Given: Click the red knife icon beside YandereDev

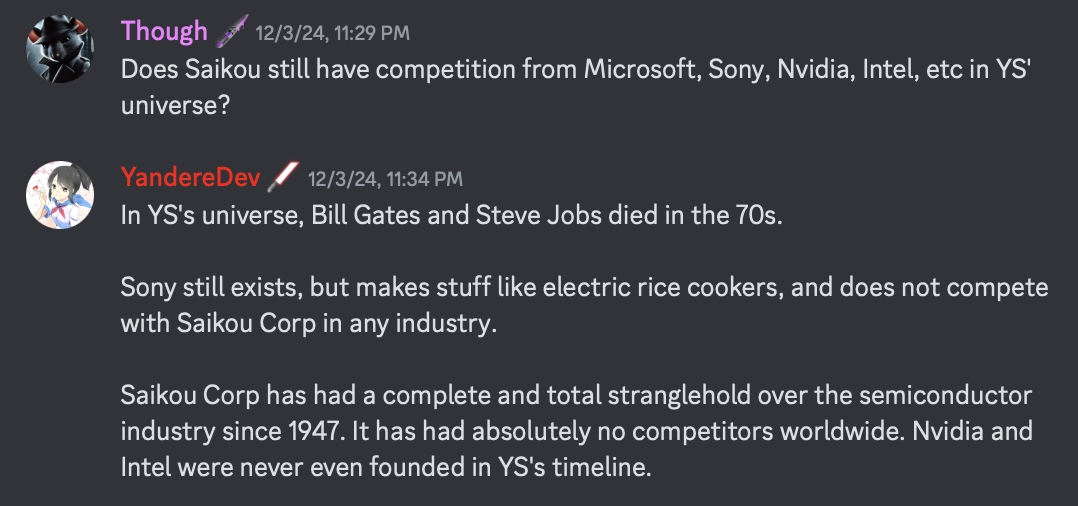Looking at the screenshot, I should click(x=283, y=178).
